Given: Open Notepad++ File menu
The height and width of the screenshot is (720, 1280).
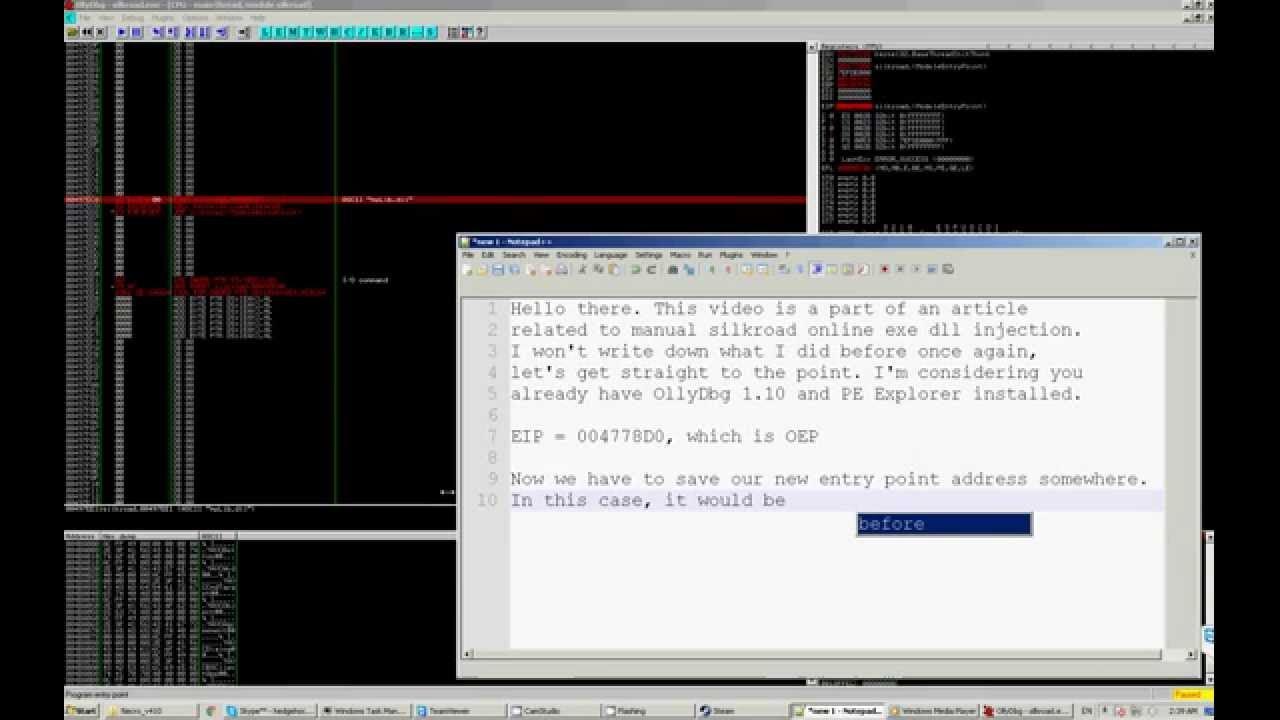Looking at the screenshot, I should click(x=468, y=255).
